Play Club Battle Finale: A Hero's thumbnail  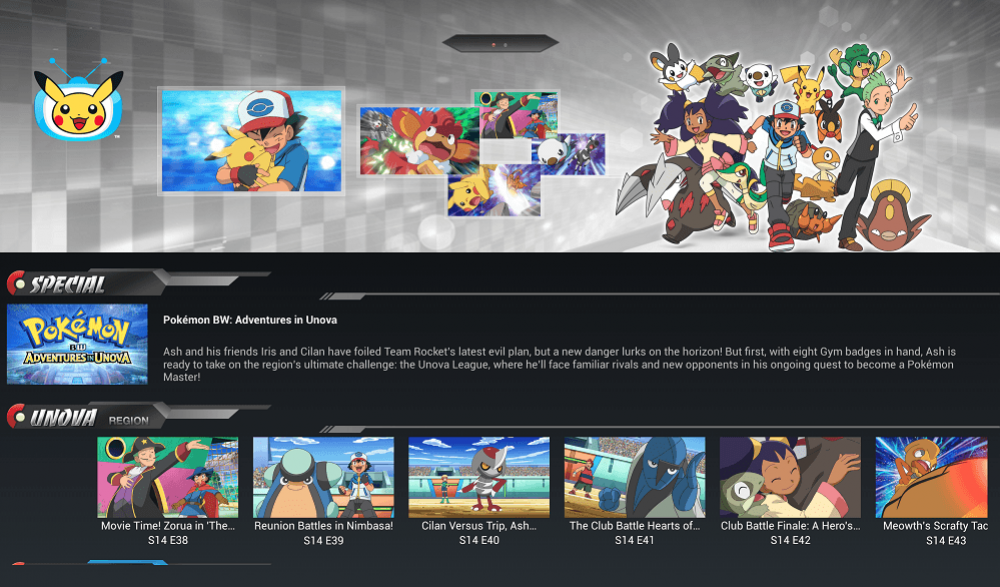pos(790,477)
